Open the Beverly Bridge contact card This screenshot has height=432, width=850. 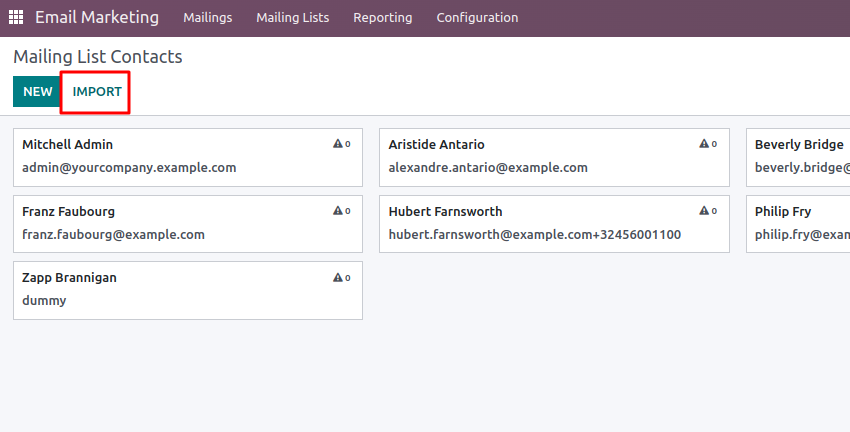pyautogui.click(x=798, y=157)
